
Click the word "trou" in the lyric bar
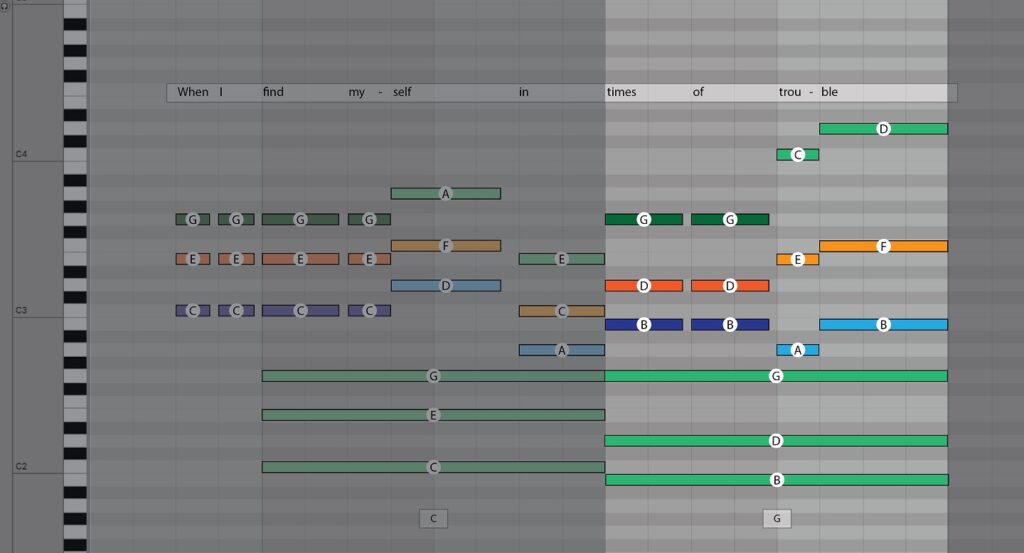point(790,93)
